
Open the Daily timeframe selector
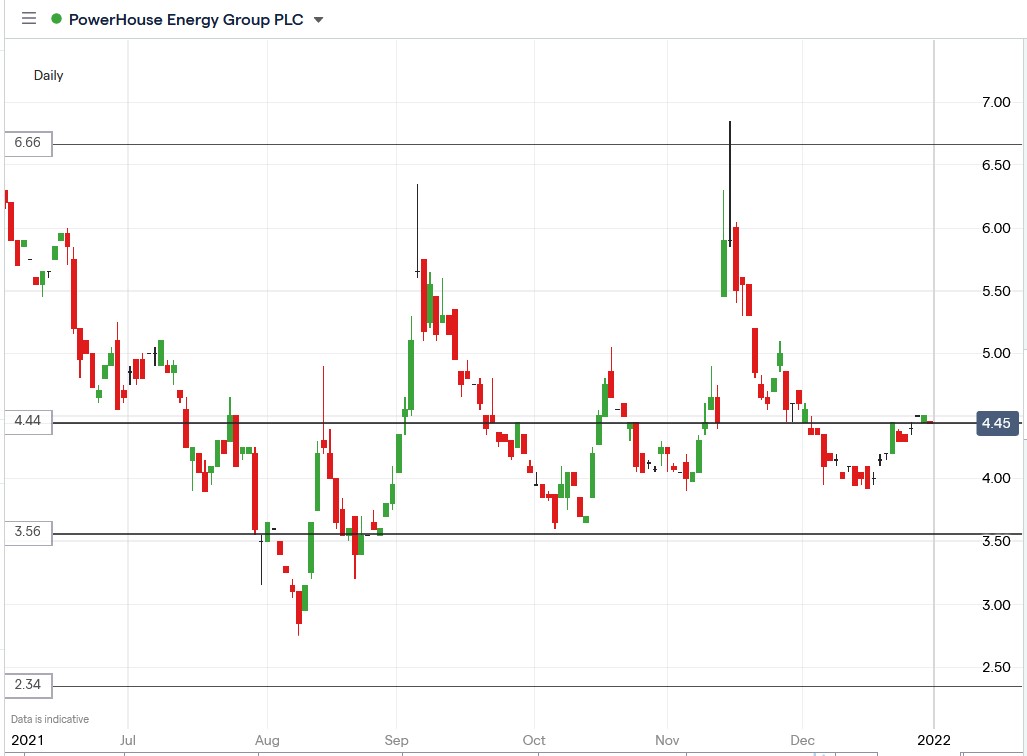pyautogui.click(x=49, y=75)
